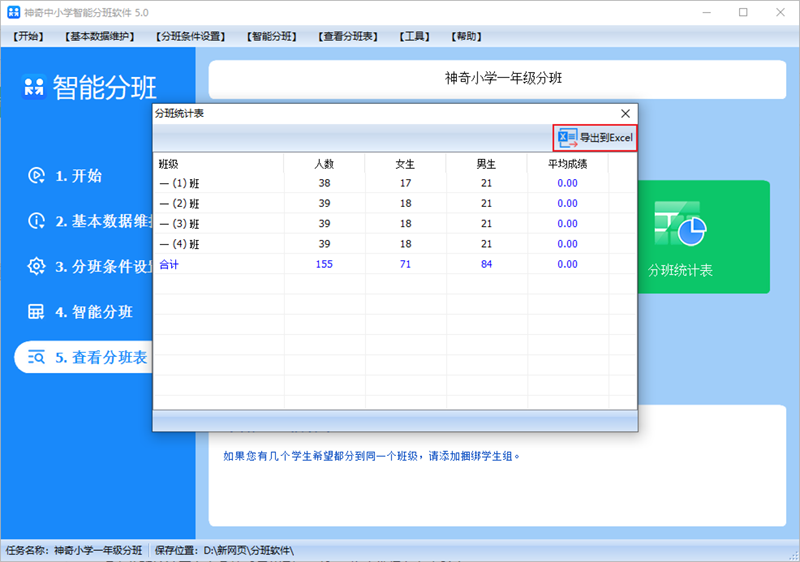The height and width of the screenshot is (562, 800).
Task: Click the gear icon beside 分班条件设置
Action: click(36, 266)
